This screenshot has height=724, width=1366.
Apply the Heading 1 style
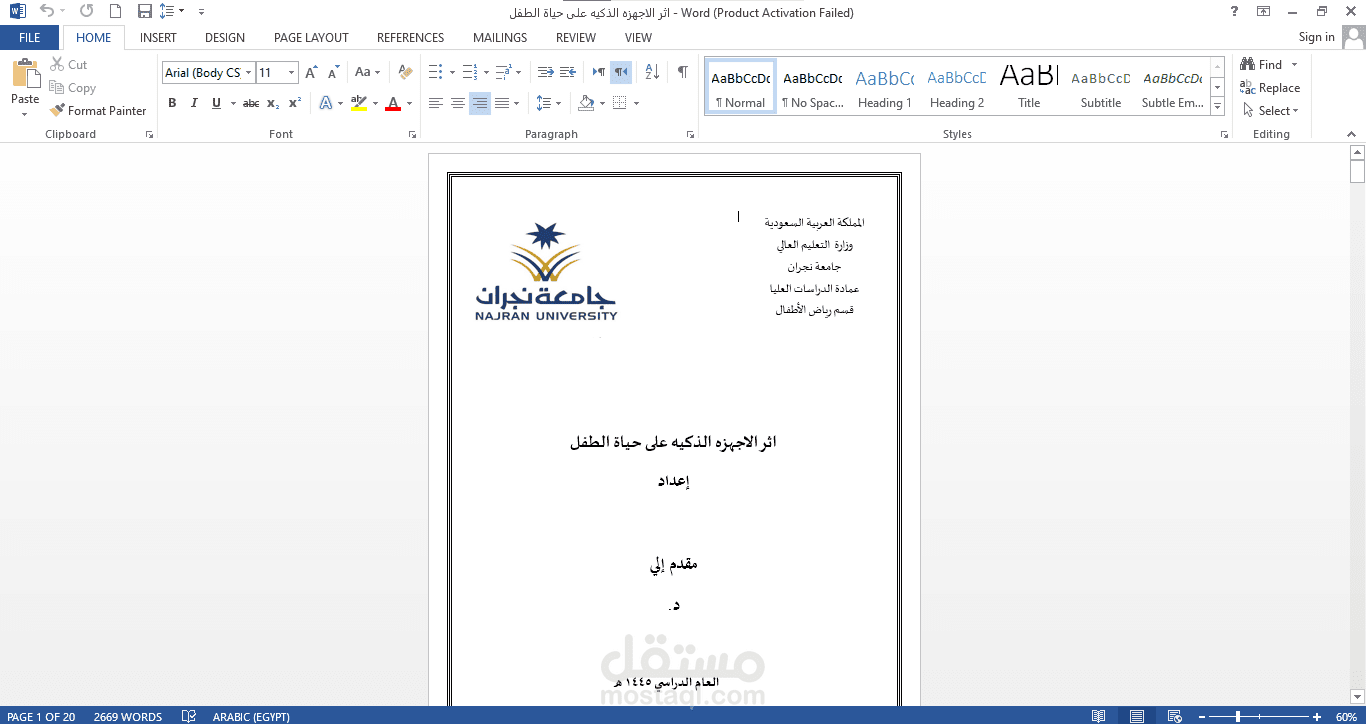coord(885,88)
